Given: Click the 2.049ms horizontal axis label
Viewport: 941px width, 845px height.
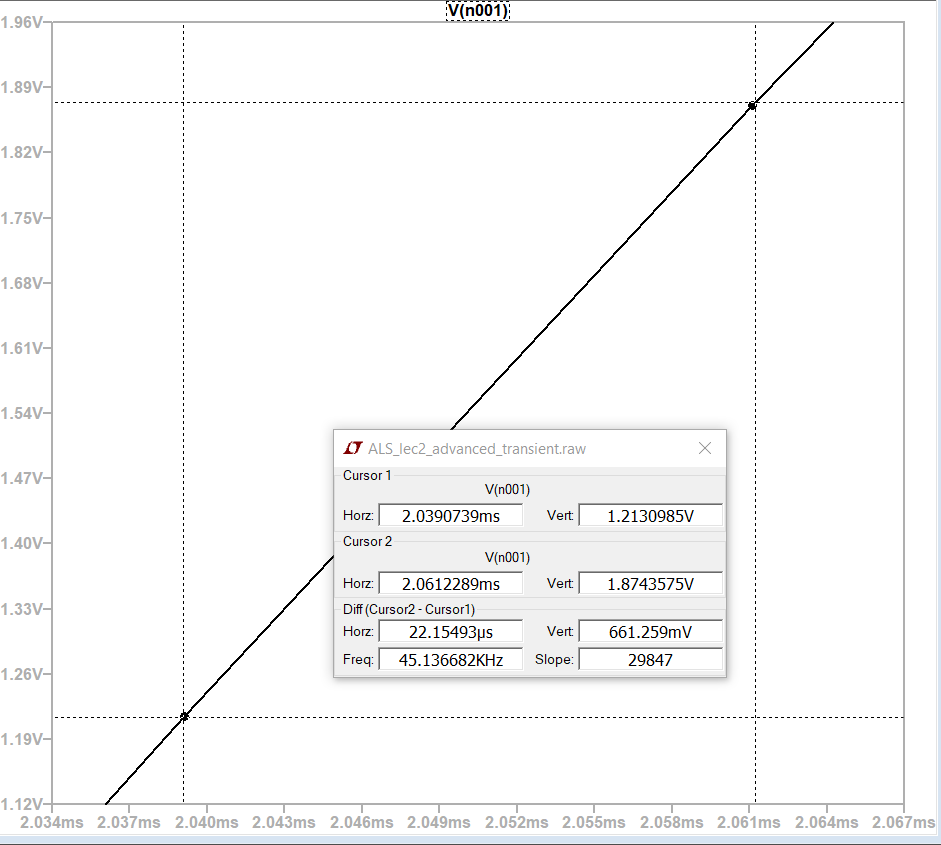Looking at the screenshot, I should coord(439,822).
